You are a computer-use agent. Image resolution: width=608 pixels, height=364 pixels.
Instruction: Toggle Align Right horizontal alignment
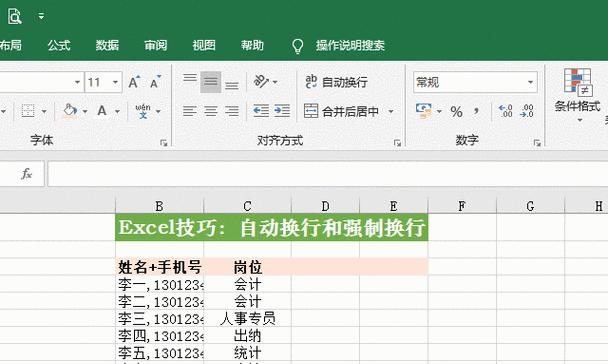coord(232,111)
